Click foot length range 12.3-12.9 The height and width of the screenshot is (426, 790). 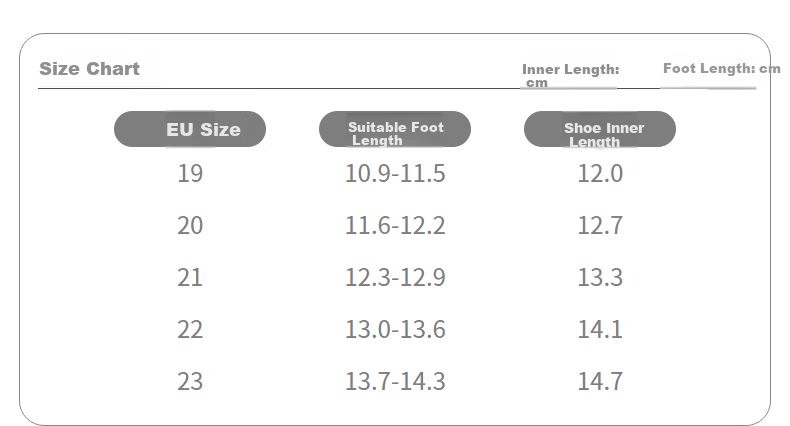(x=395, y=277)
